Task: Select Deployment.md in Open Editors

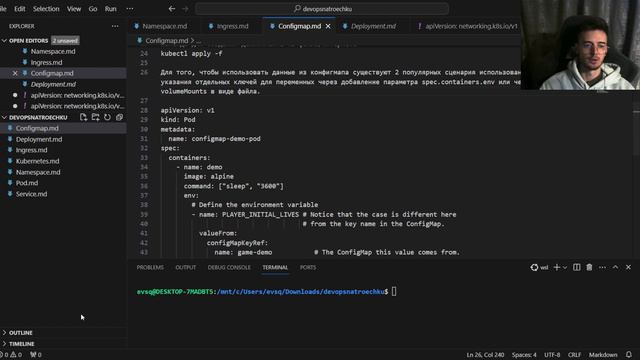Action: tap(53, 84)
